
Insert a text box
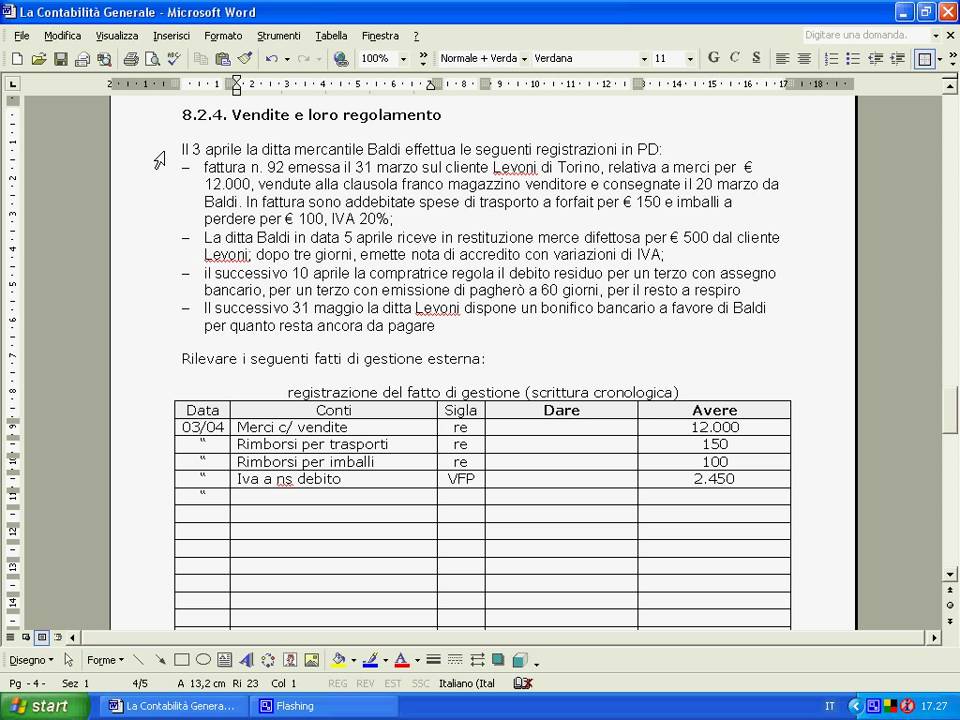coord(225,660)
